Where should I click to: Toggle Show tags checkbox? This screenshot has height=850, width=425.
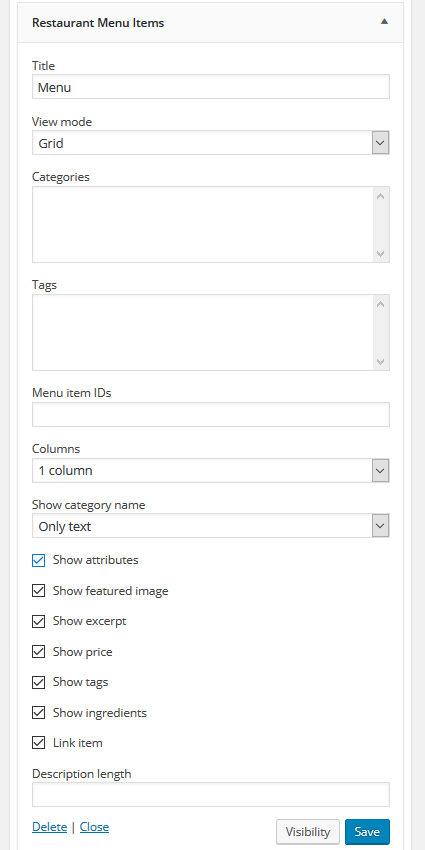coord(38,682)
